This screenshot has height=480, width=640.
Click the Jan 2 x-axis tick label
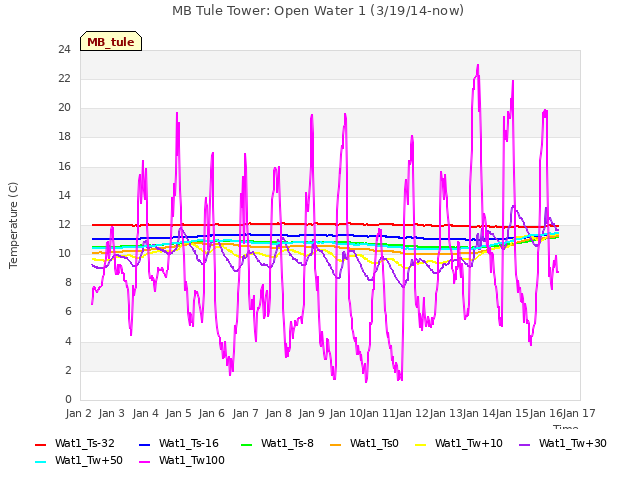(x=78, y=413)
